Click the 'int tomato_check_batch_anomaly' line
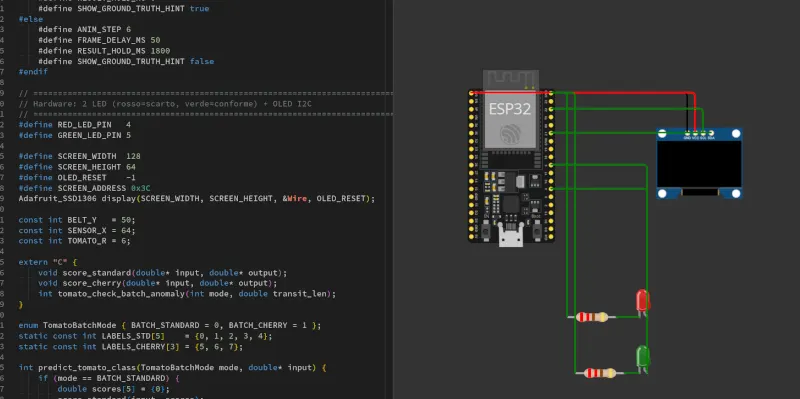800x399 pixels. (x=187, y=294)
